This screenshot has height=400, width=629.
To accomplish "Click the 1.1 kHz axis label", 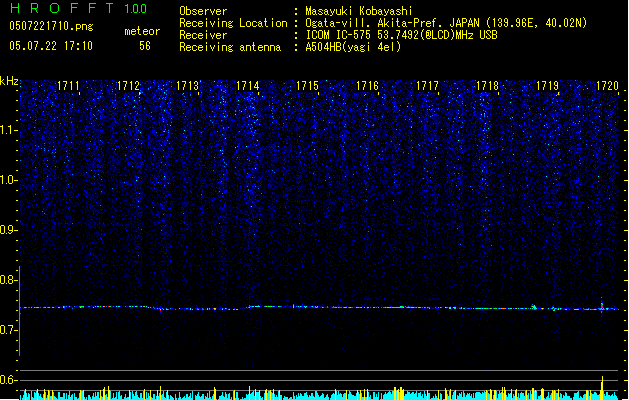I will coord(8,130).
